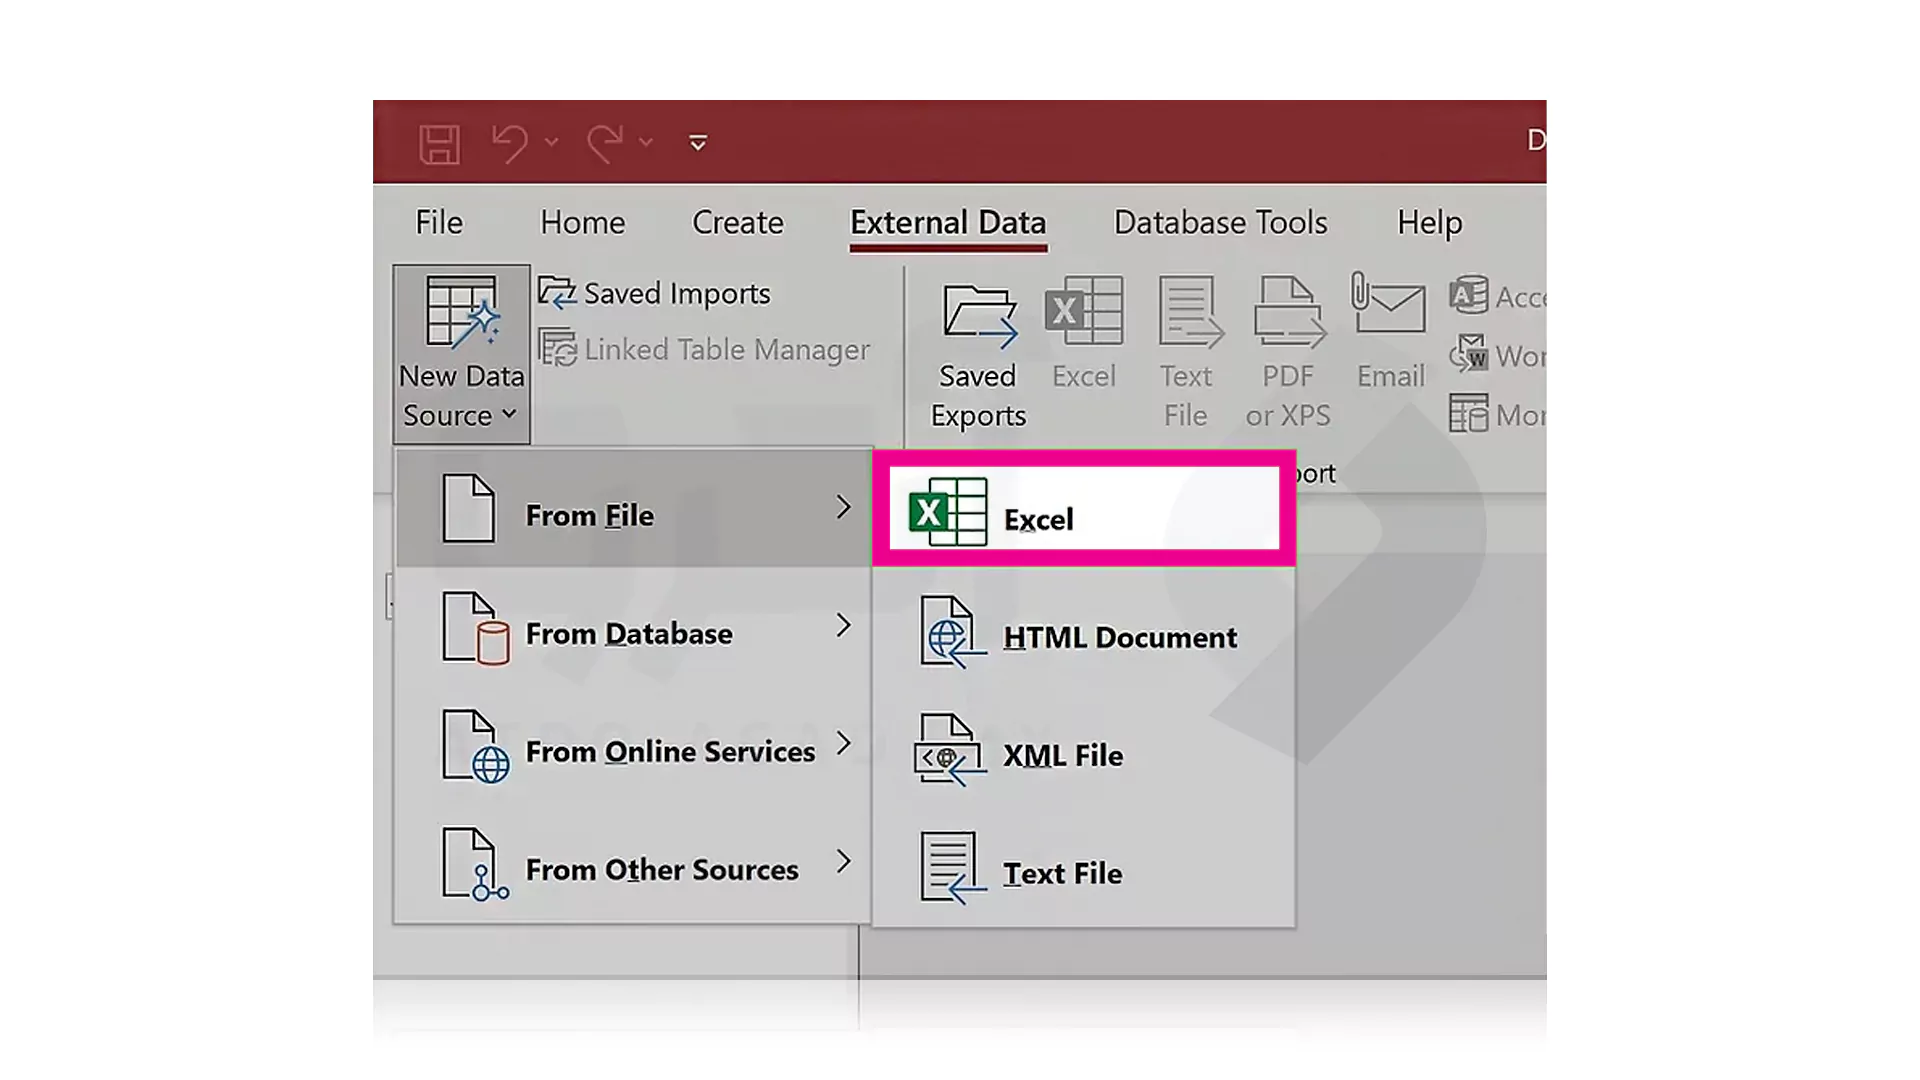
Task: Click the Email export icon
Action: (1389, 304)
